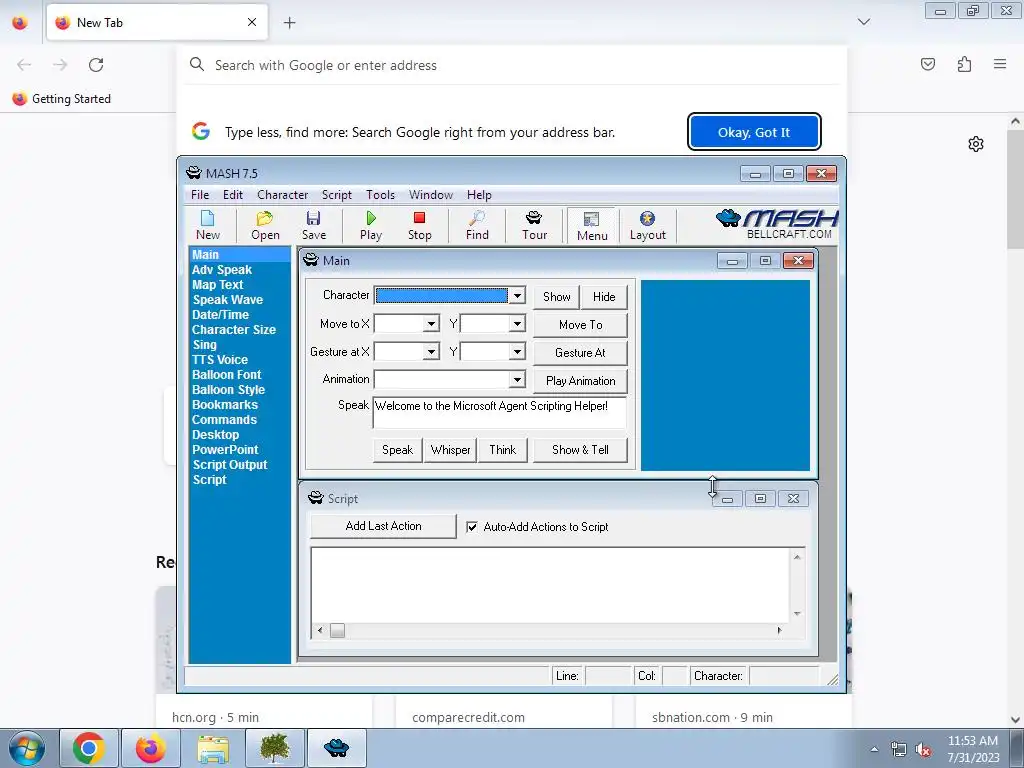Click inside the Speak text field
1024x768 pixels.
click(x=500, y=413)
